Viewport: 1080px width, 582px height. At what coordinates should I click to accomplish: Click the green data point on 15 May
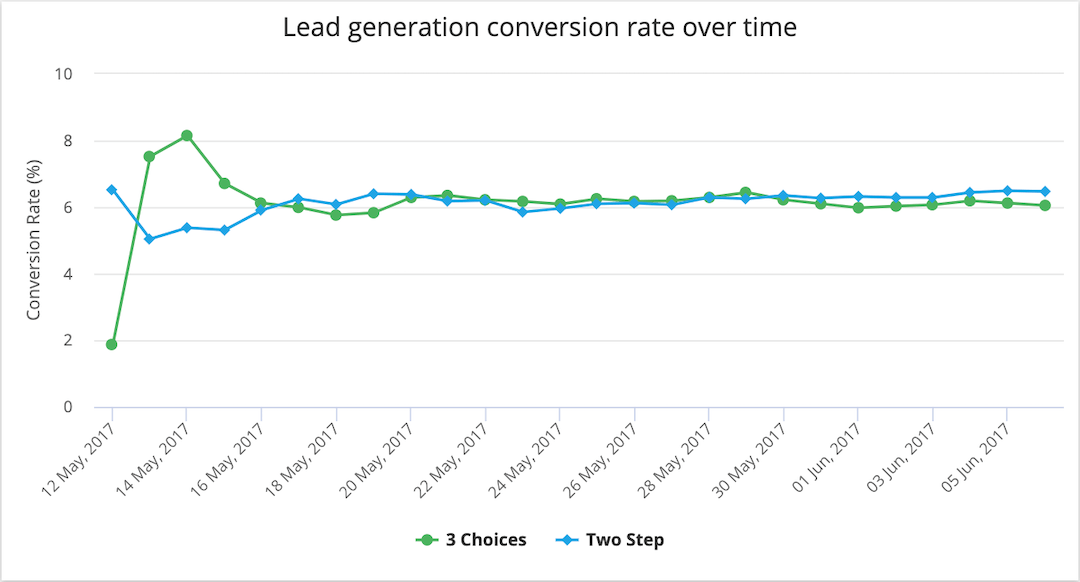224,183
